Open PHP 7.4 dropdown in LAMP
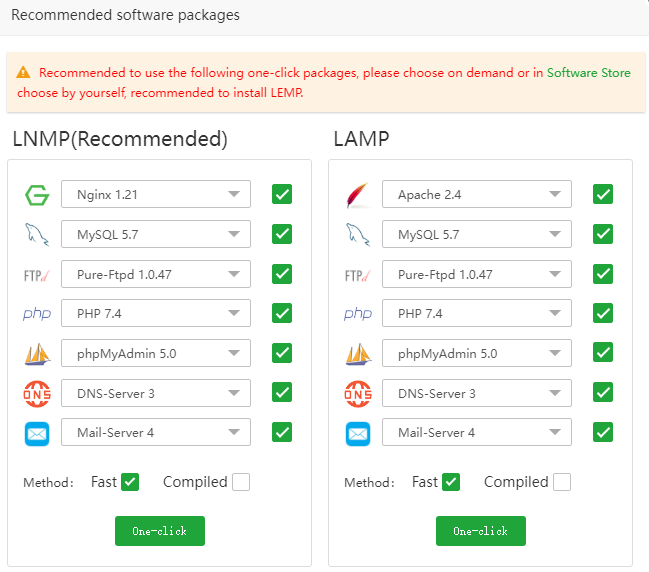This screenshot has height=572, width=649. 477,313
